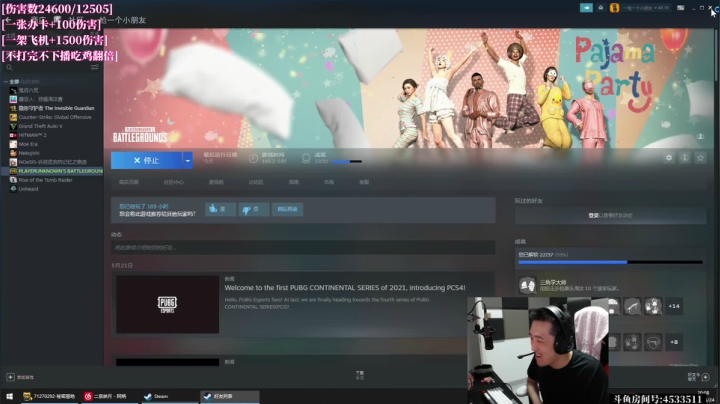720x404 pixels.
Task: Open the 客服 support tab
Action: point(364,182)
